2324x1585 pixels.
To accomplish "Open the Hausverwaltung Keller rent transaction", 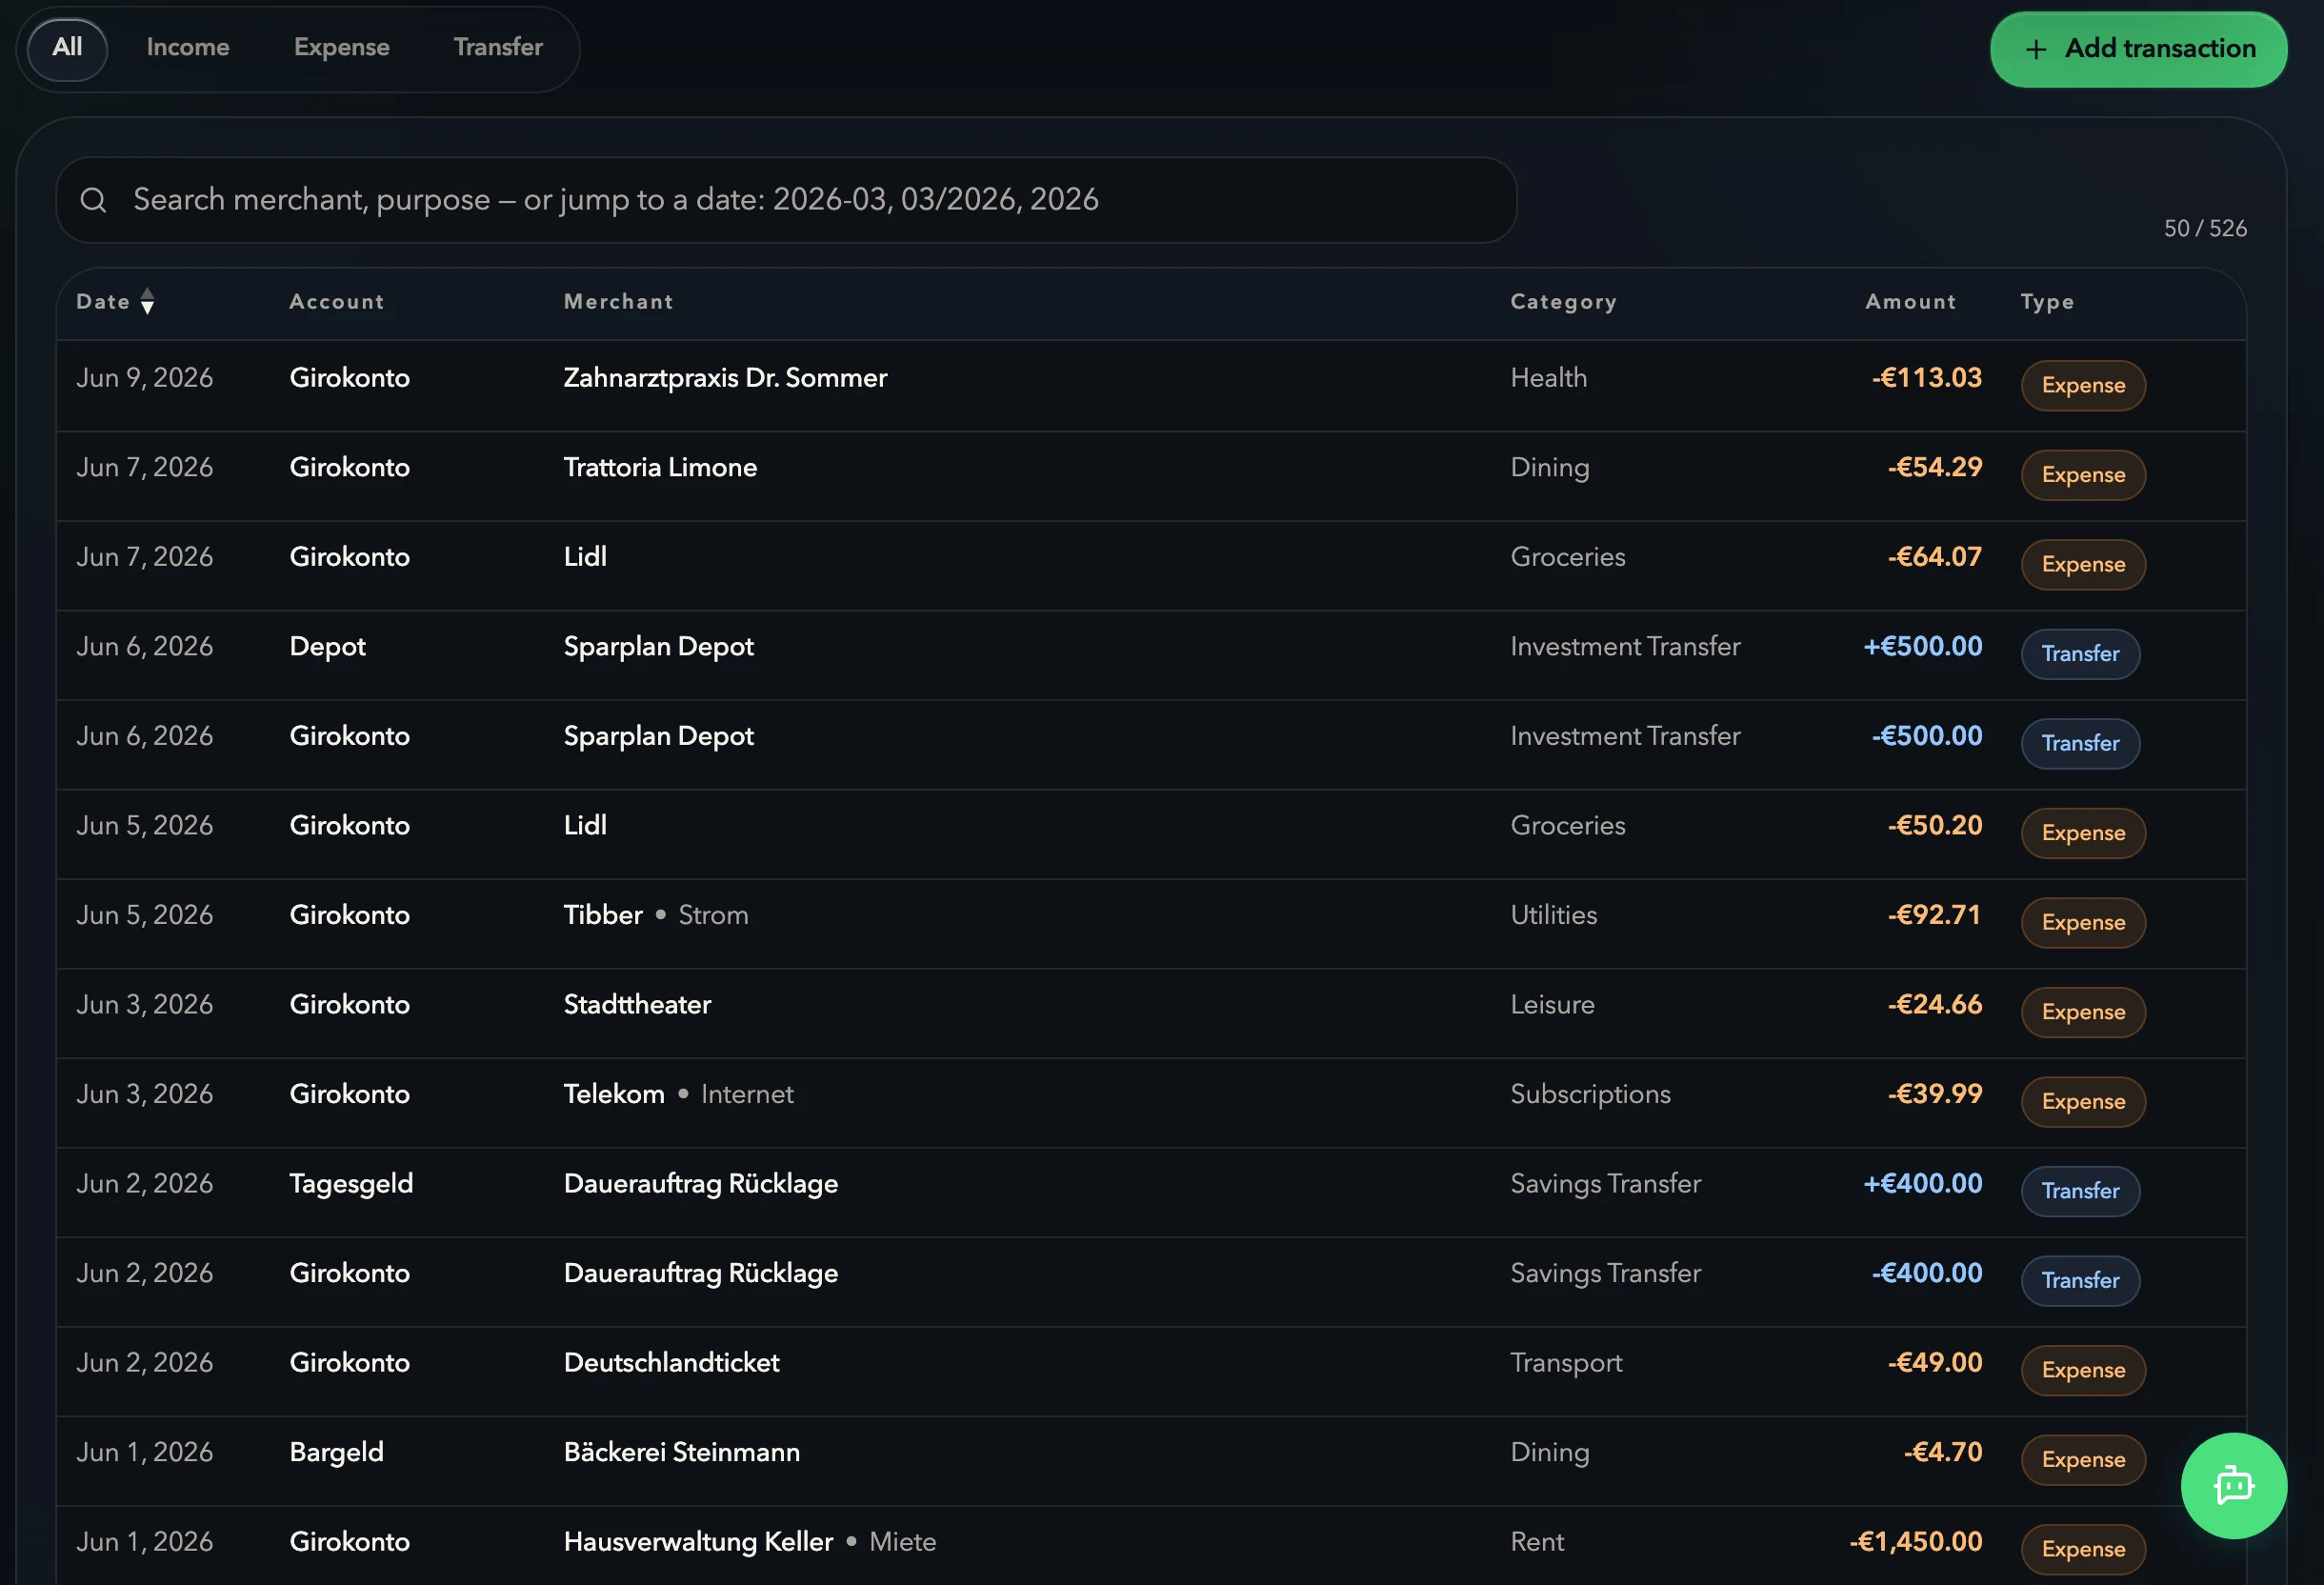I will tap(1151, 1545).
